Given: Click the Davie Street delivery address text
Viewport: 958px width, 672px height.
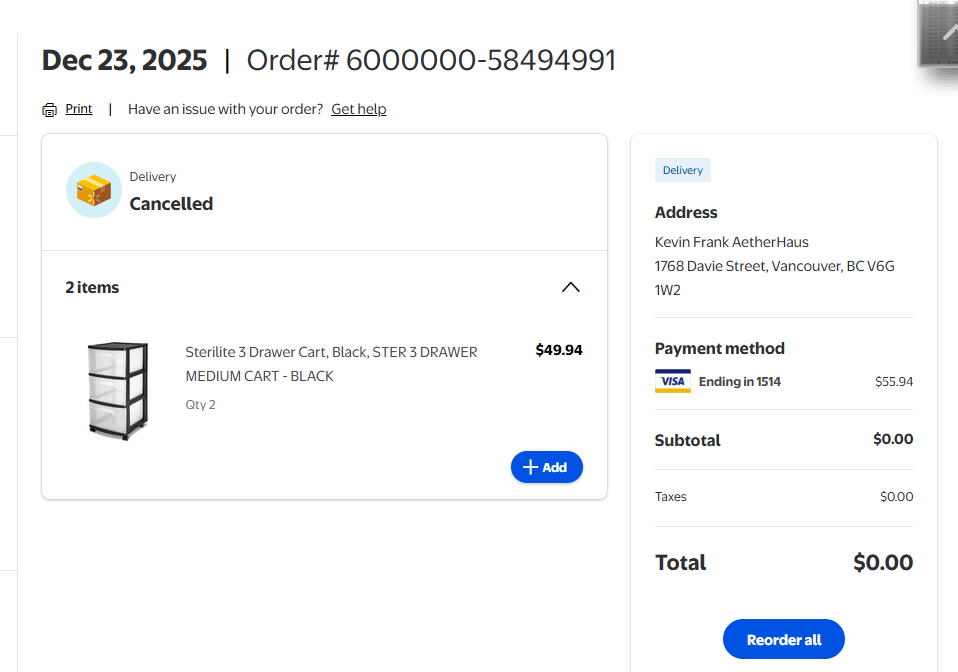Looking at the screenshot, I should click(x=774, y=267).
